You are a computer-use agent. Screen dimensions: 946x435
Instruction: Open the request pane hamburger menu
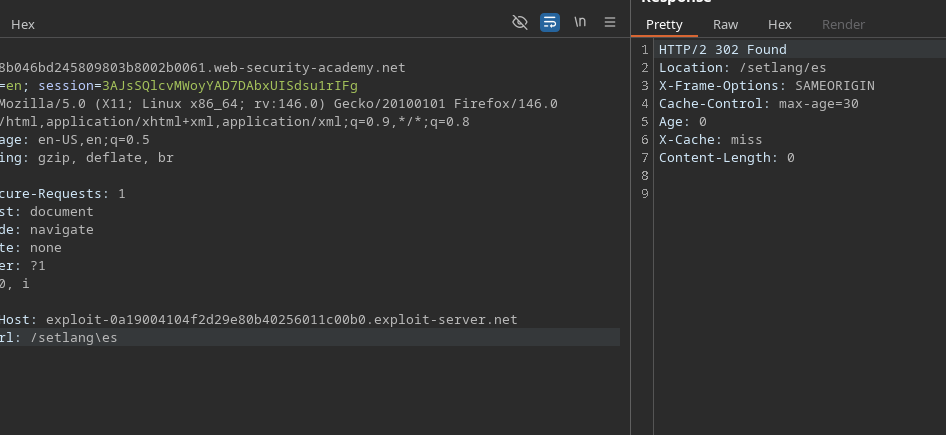coord(609,23)
